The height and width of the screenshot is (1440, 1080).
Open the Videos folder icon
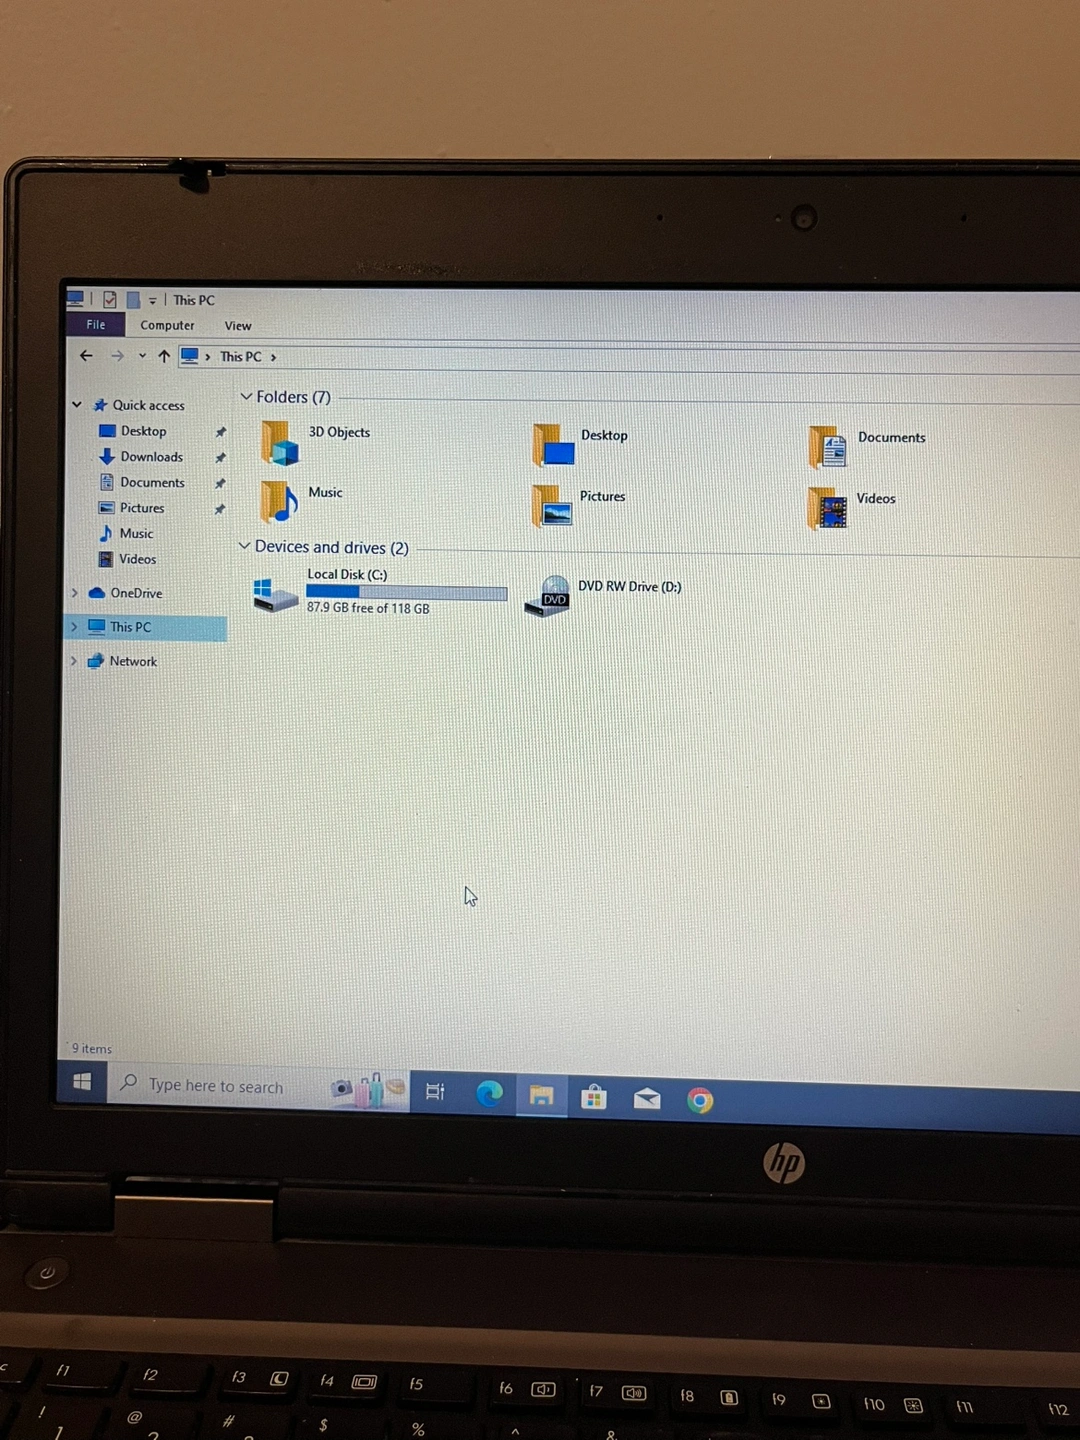click(x=827, y=508)
